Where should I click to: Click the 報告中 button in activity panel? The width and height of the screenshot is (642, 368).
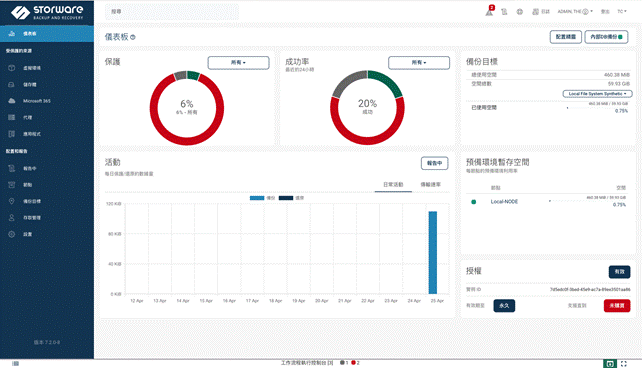coord(434,163)
